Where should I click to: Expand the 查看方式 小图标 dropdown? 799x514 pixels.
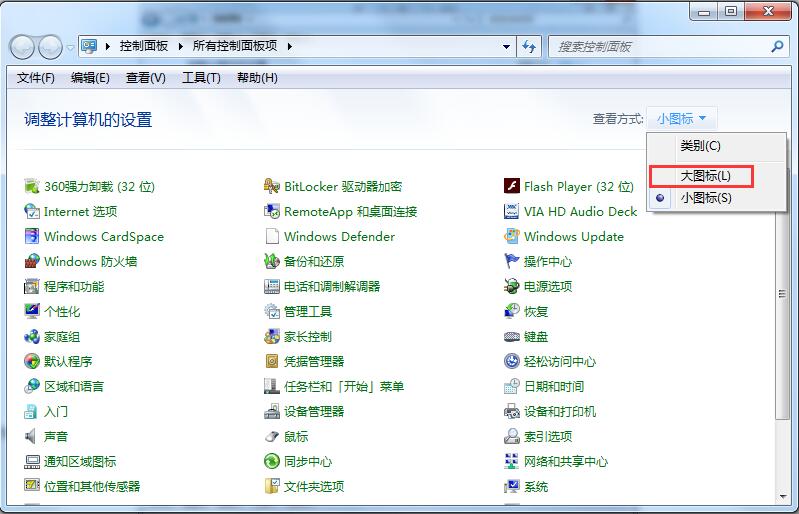(682, 119)
